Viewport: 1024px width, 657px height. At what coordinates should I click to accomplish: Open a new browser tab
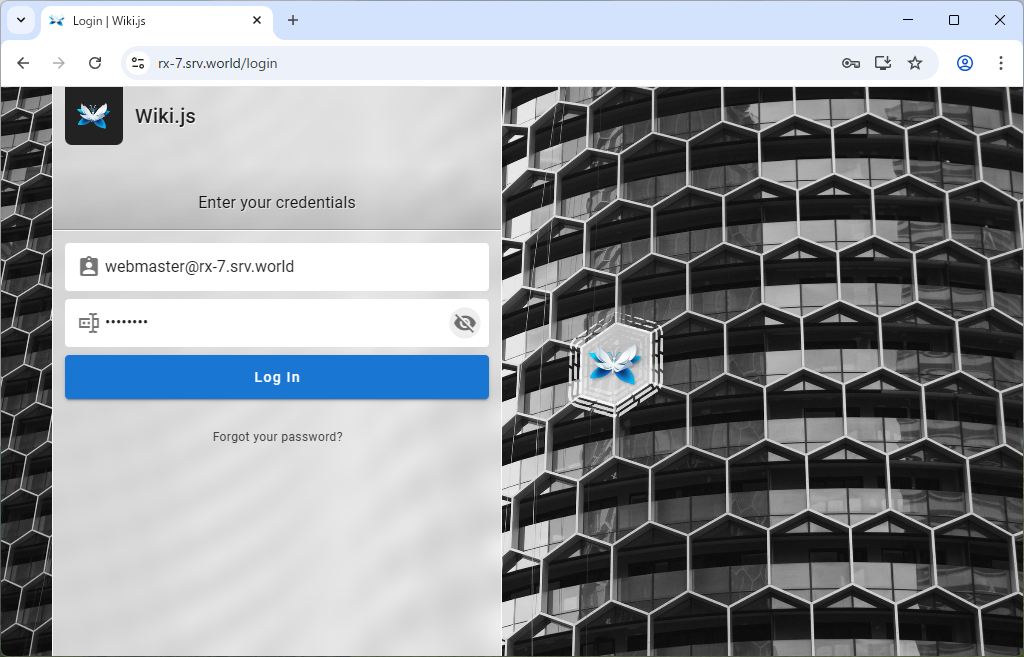pyautogui.click(x=290, y=20)
